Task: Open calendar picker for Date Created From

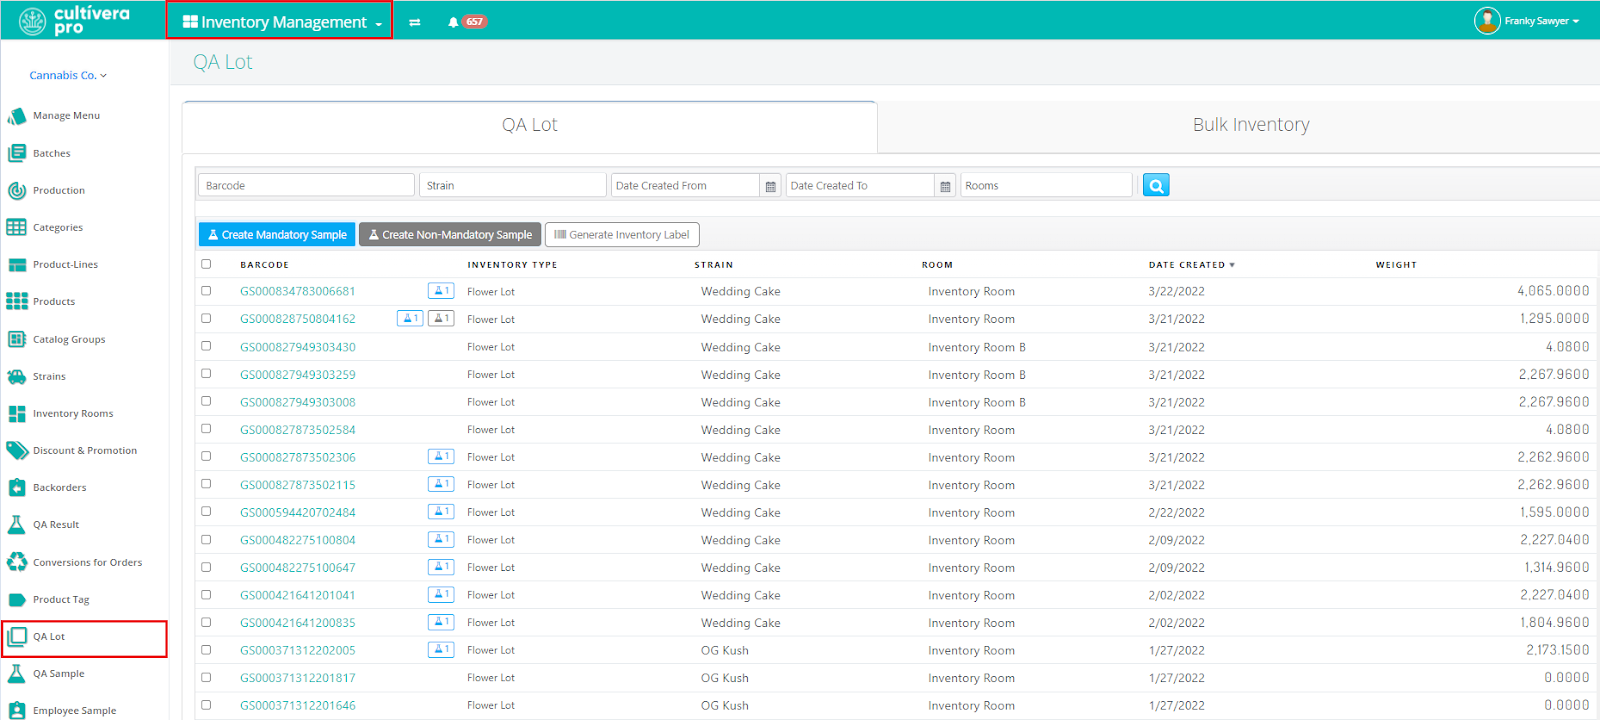Action: click(770, 186)
